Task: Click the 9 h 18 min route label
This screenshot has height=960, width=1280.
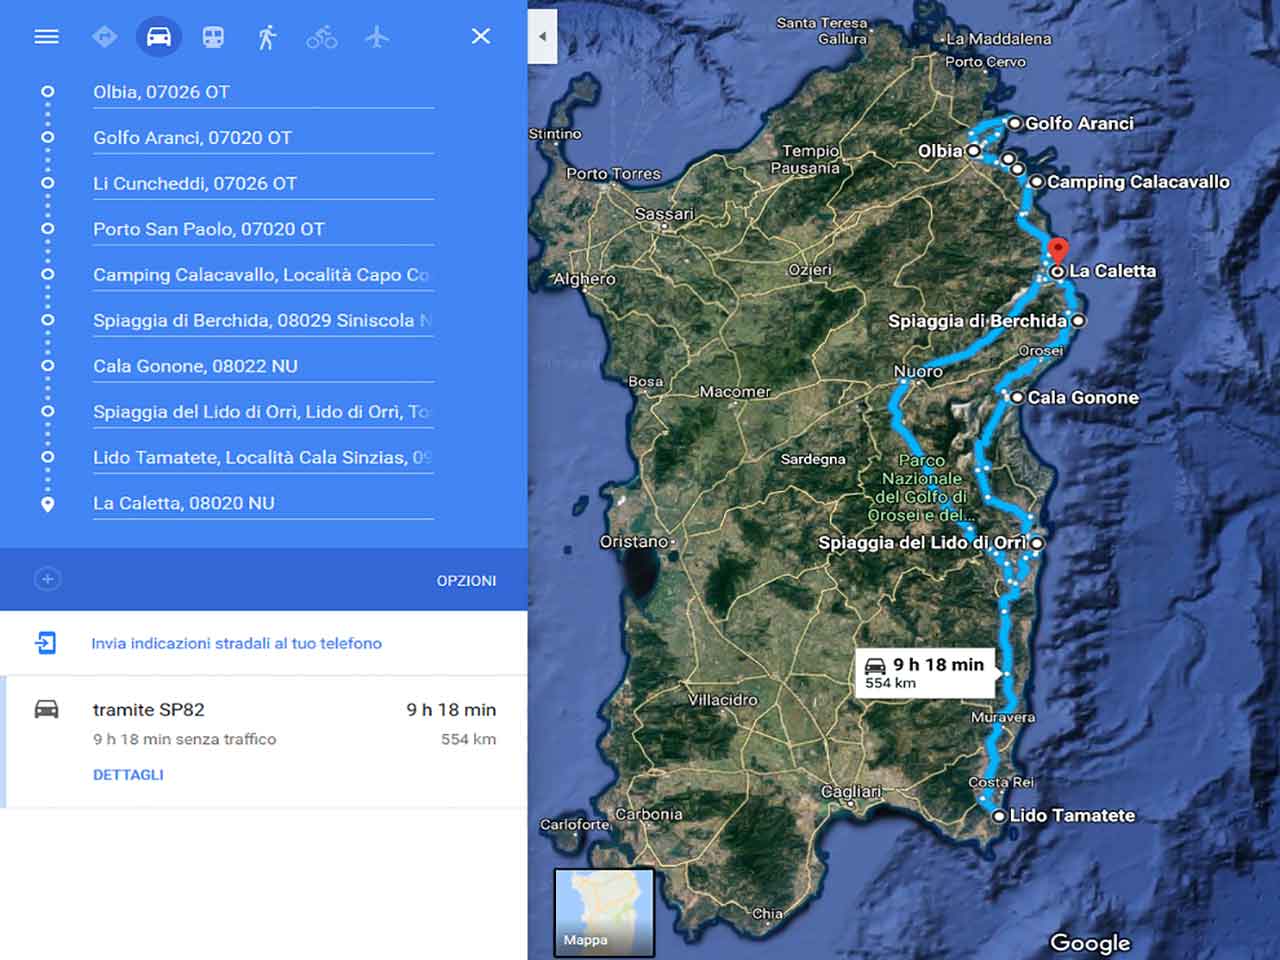Action: (925, 672)
